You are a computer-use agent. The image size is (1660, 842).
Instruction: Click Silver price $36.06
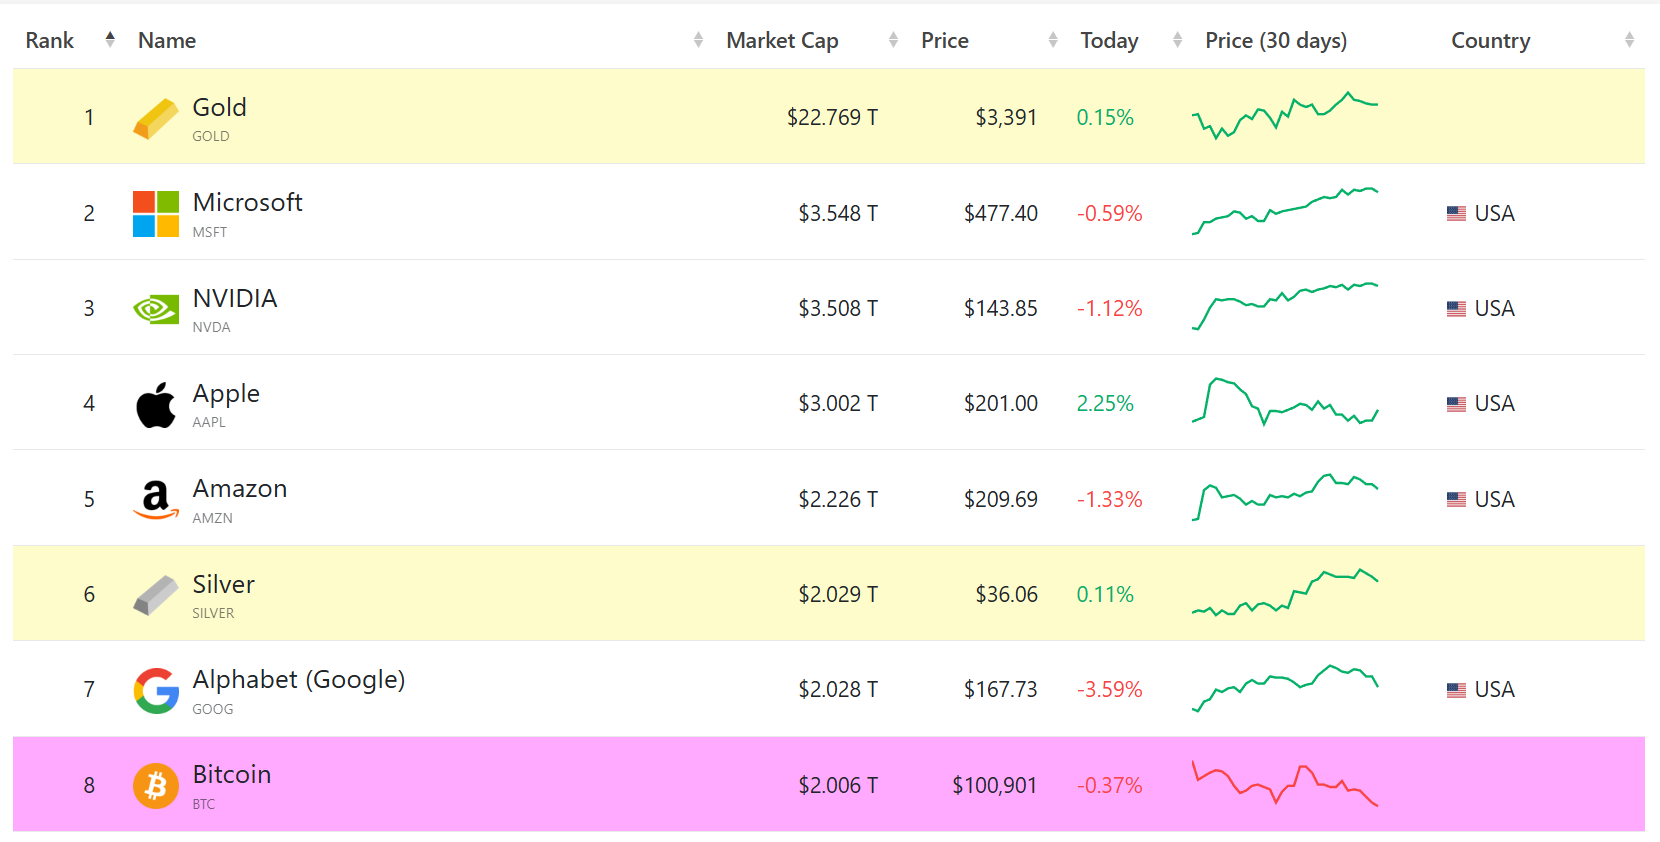point(1007,595)
